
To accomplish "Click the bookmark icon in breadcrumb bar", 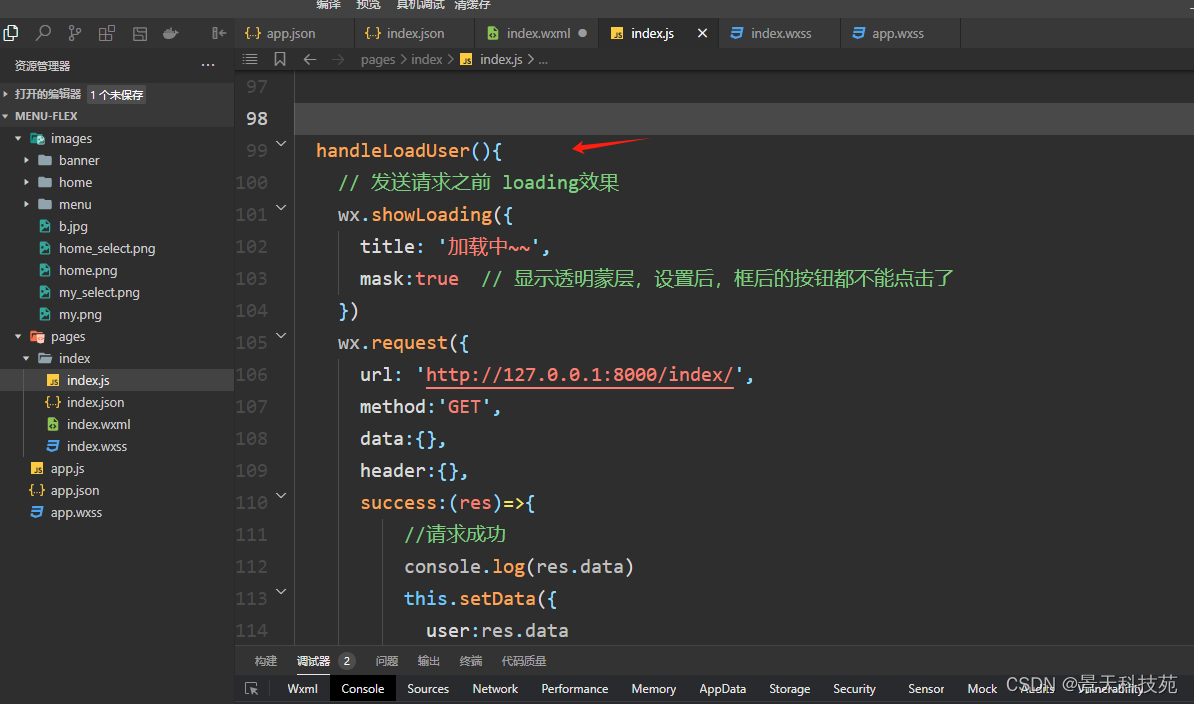I will click(x=280, y=59).
